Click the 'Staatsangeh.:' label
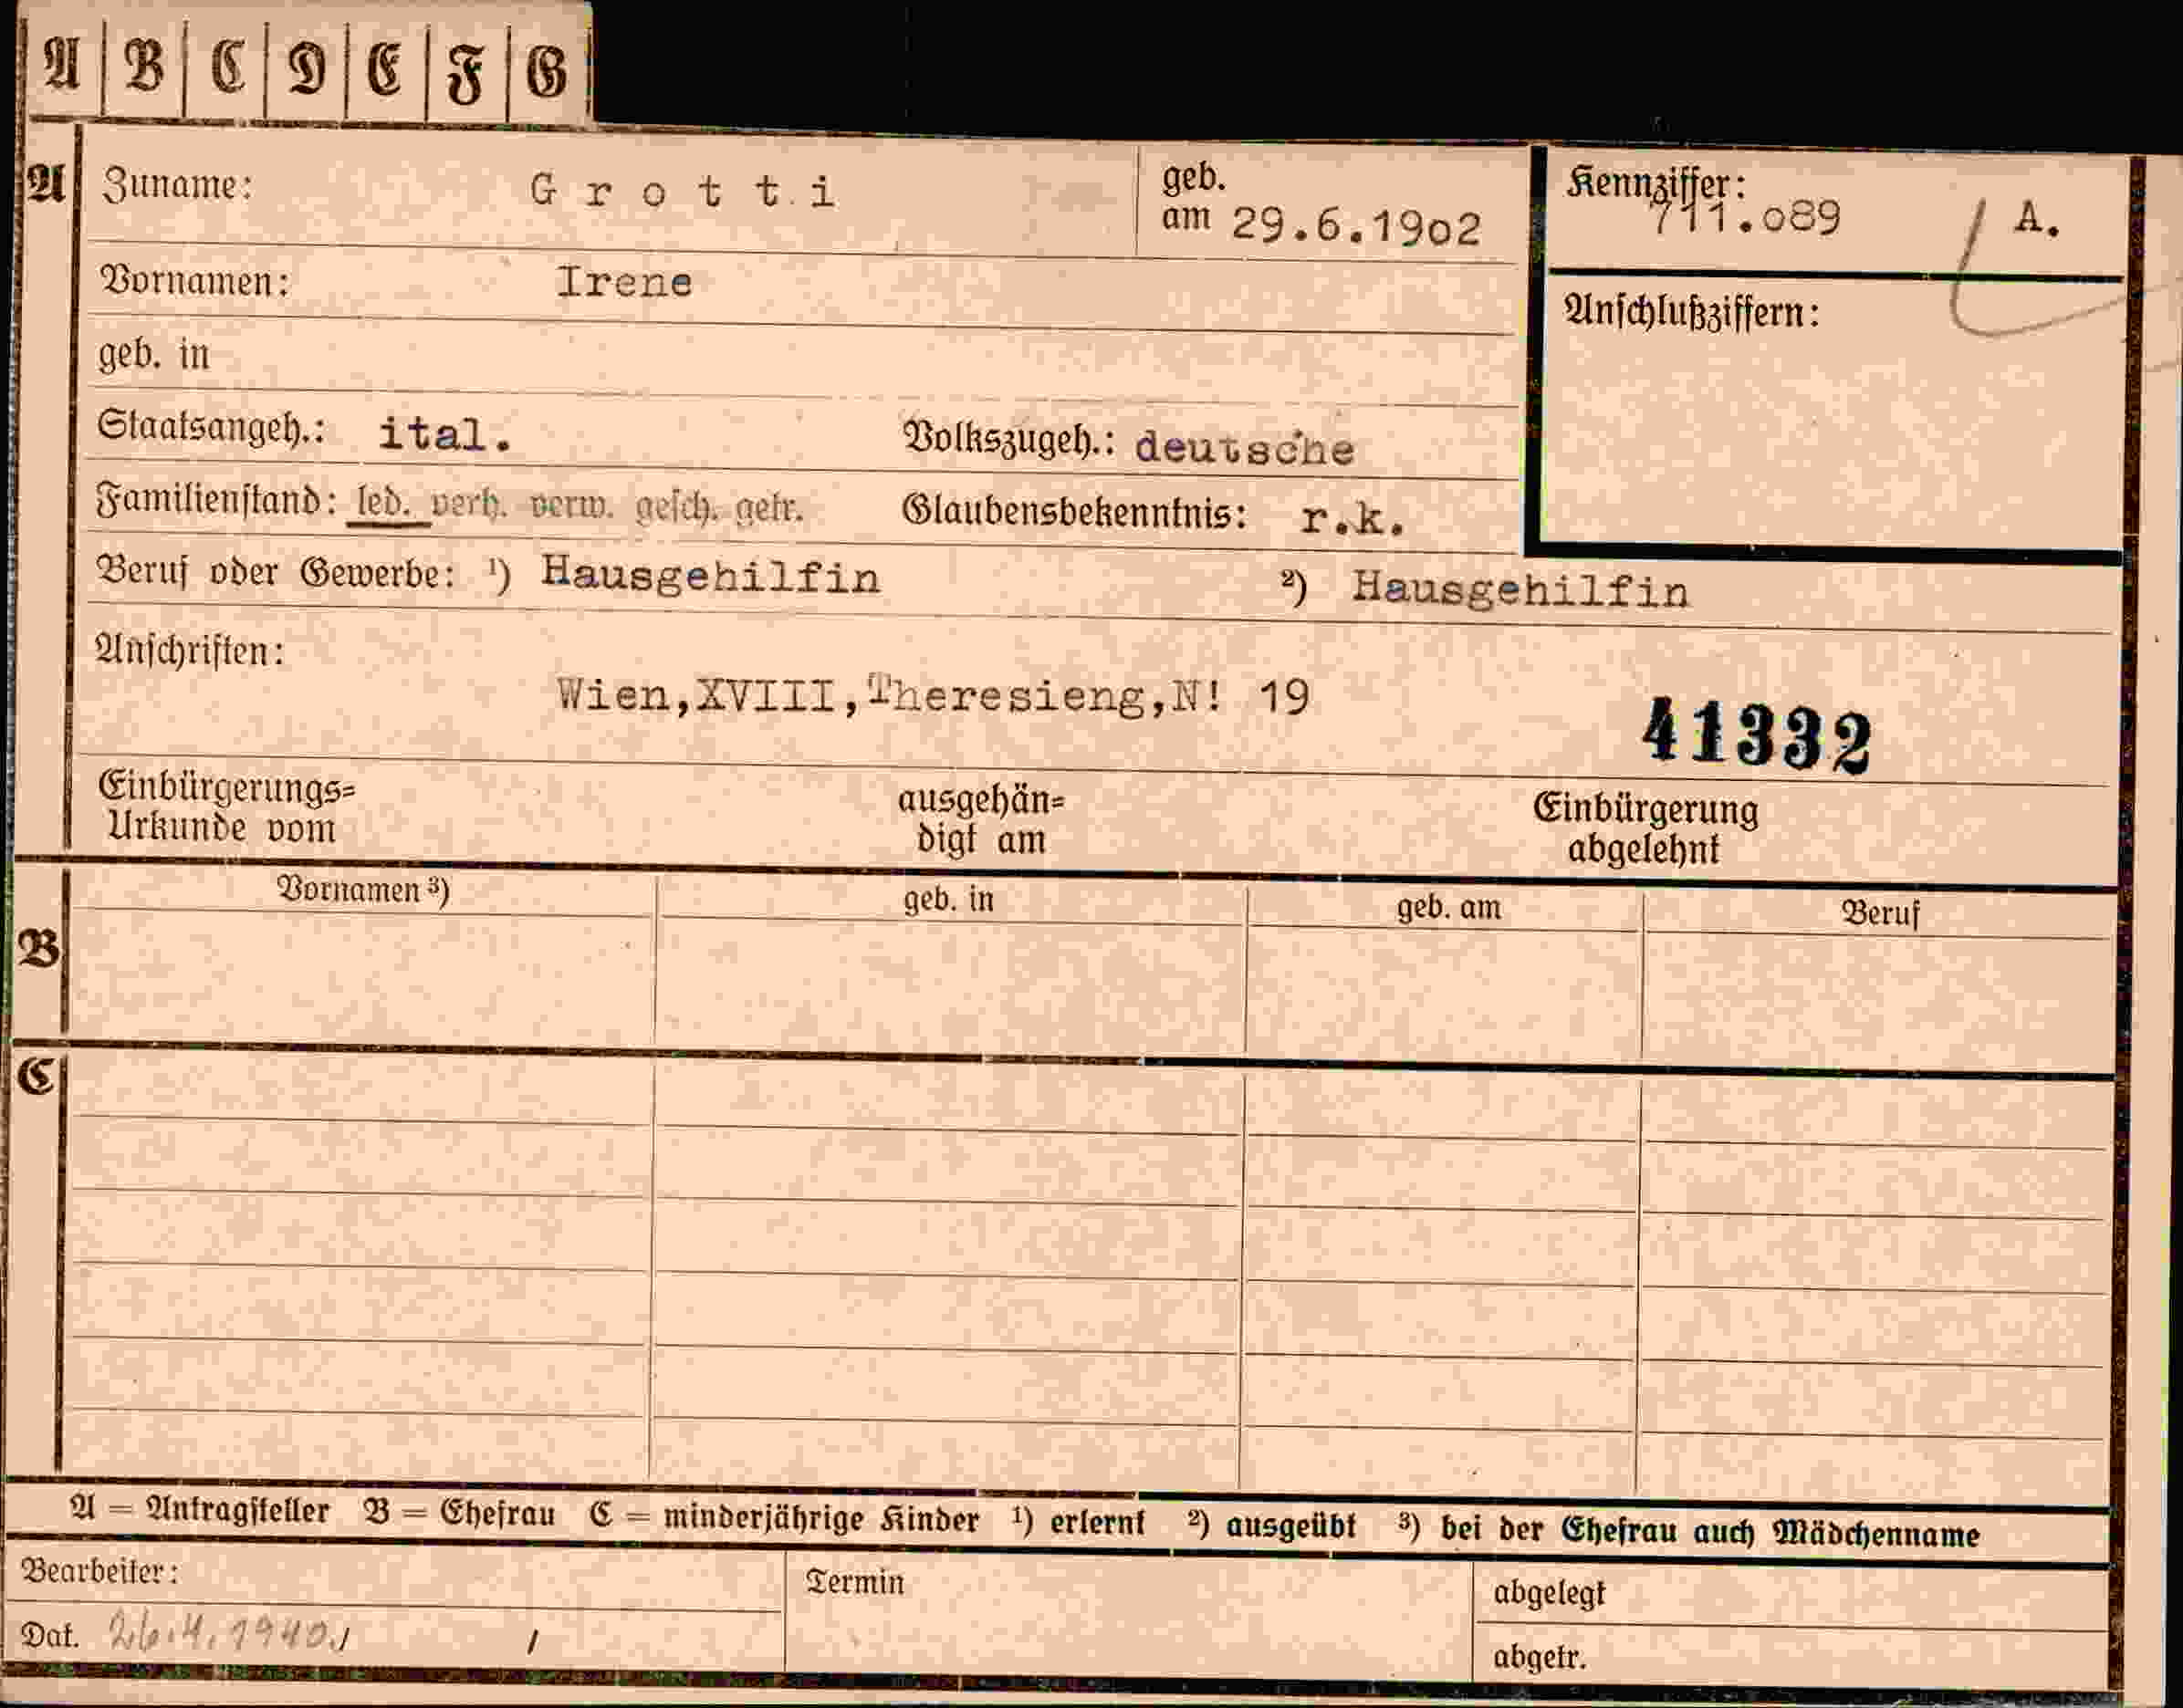Screen dimensions: 2183x1708 pyautogui.click(x=211, y=427)
